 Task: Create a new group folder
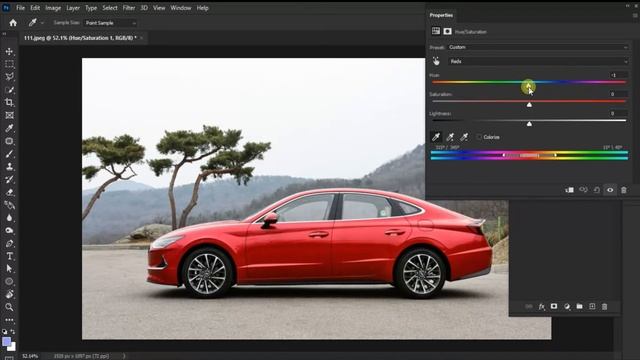580,306
